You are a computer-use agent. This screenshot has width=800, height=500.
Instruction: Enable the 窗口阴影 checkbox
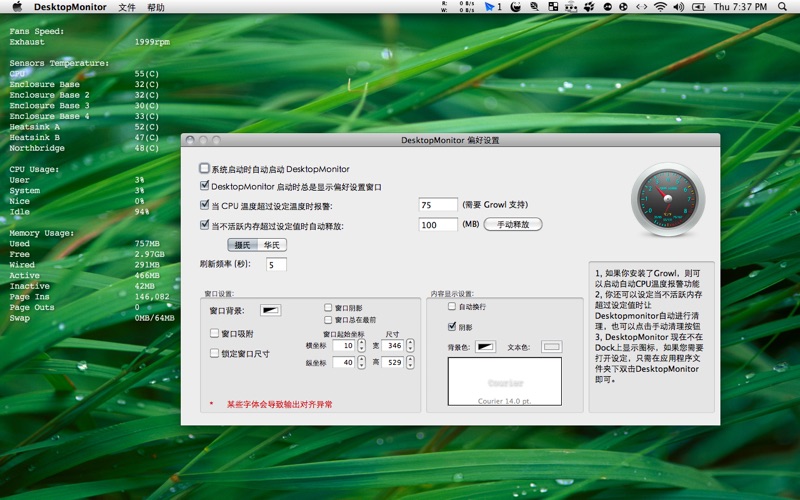328,307
